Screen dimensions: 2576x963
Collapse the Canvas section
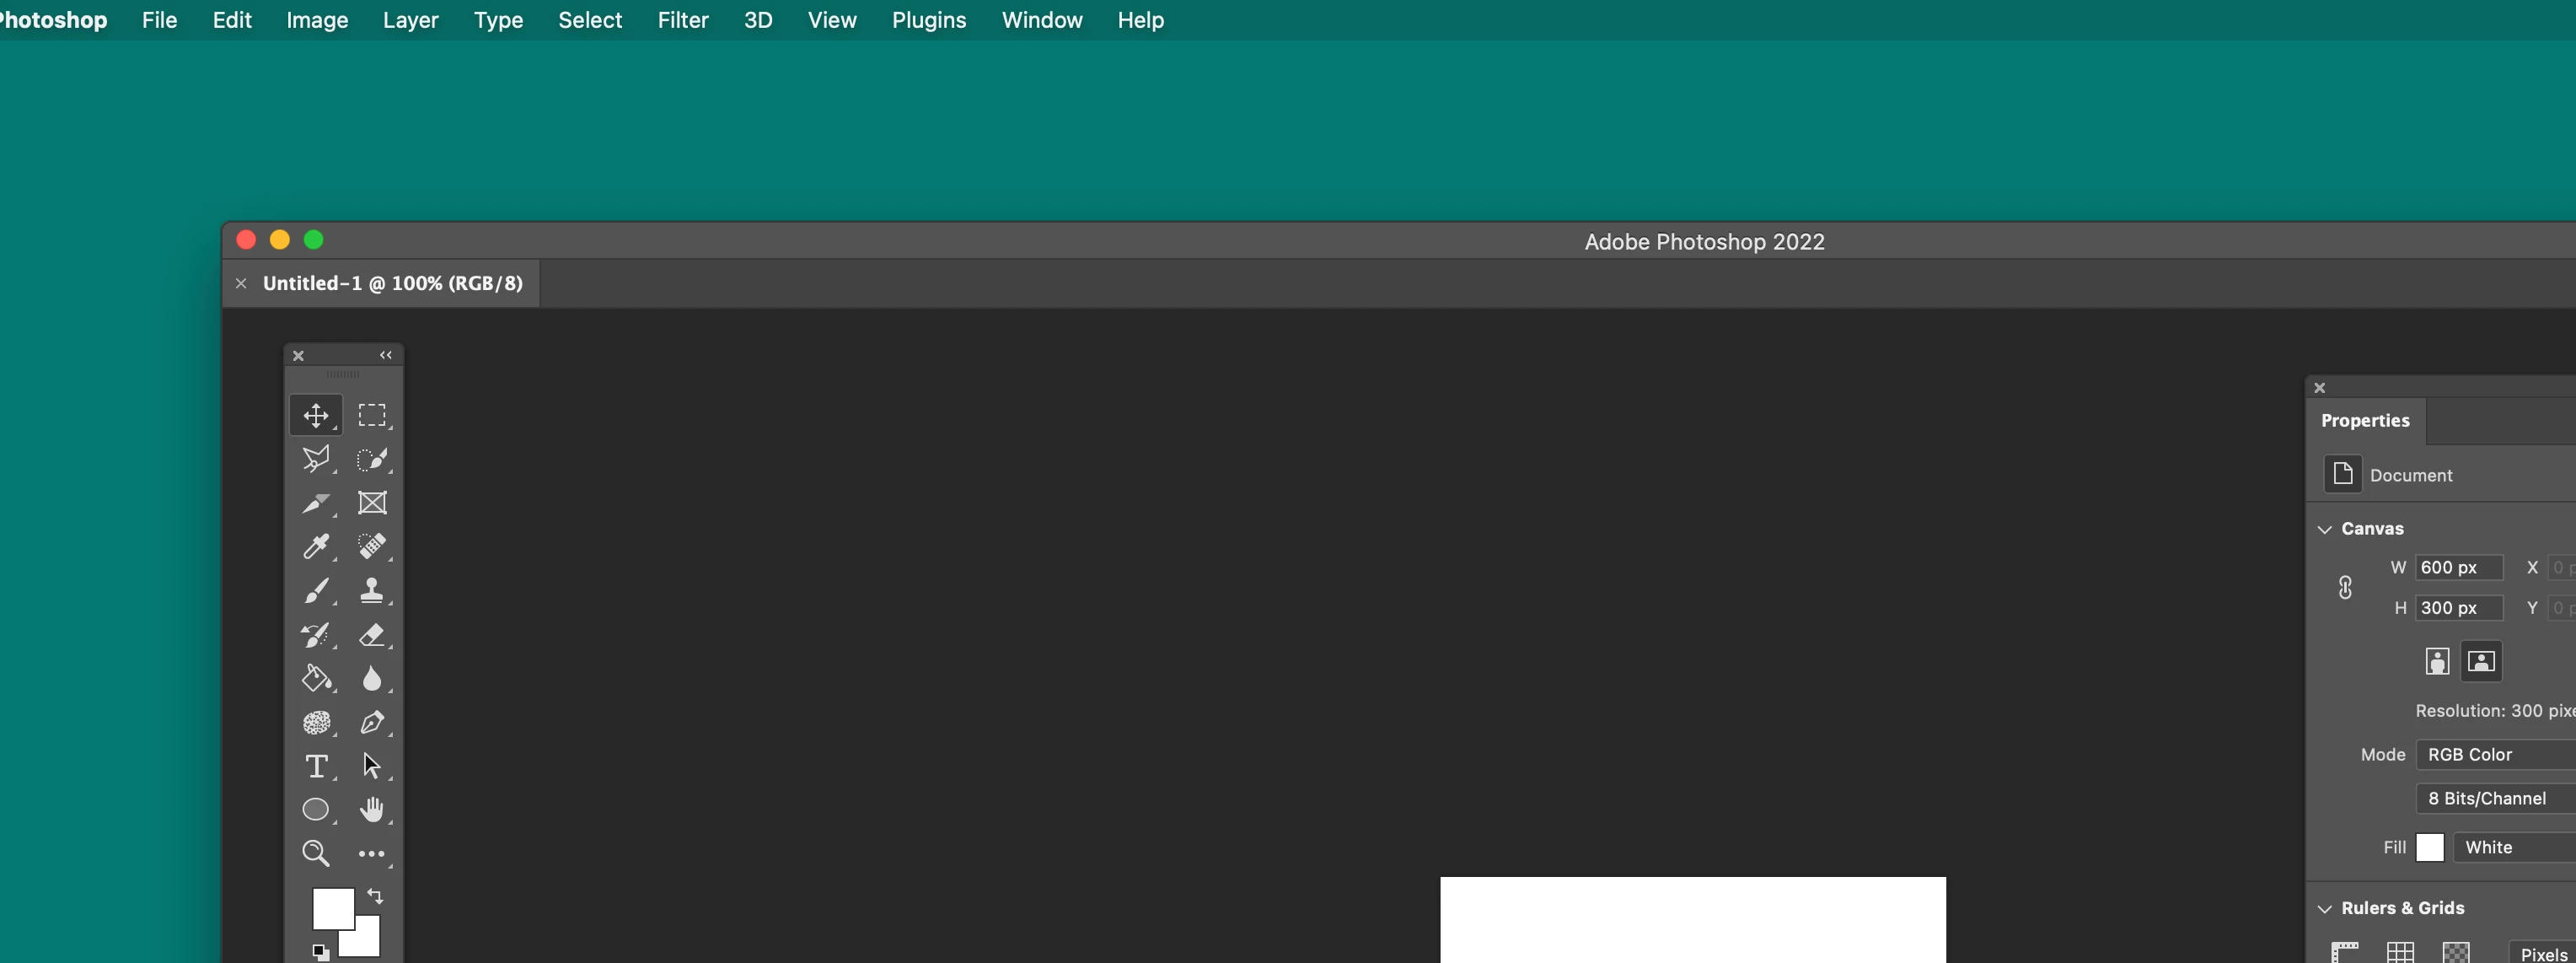(x=2325, y=529)
